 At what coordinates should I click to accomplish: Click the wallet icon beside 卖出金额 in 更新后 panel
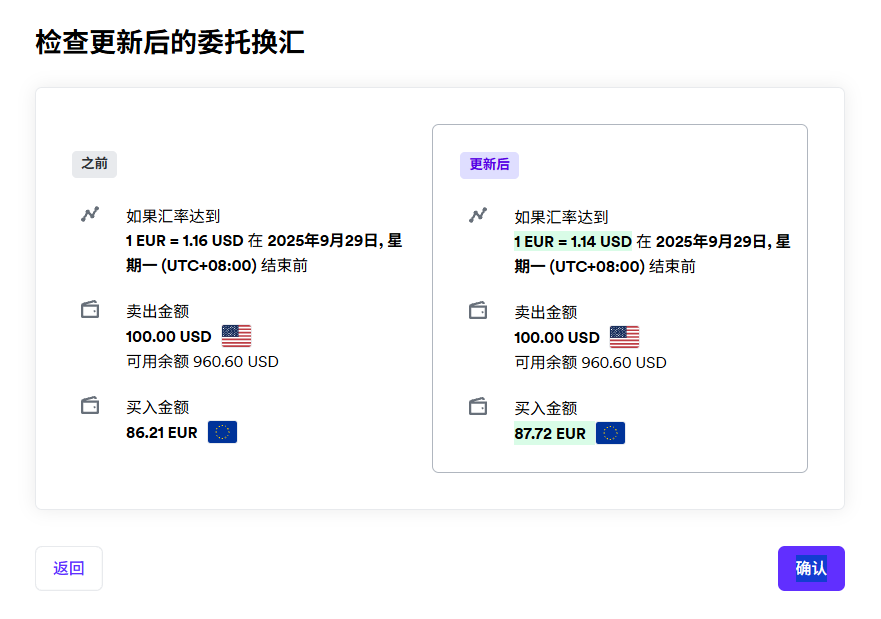point(478,311)
